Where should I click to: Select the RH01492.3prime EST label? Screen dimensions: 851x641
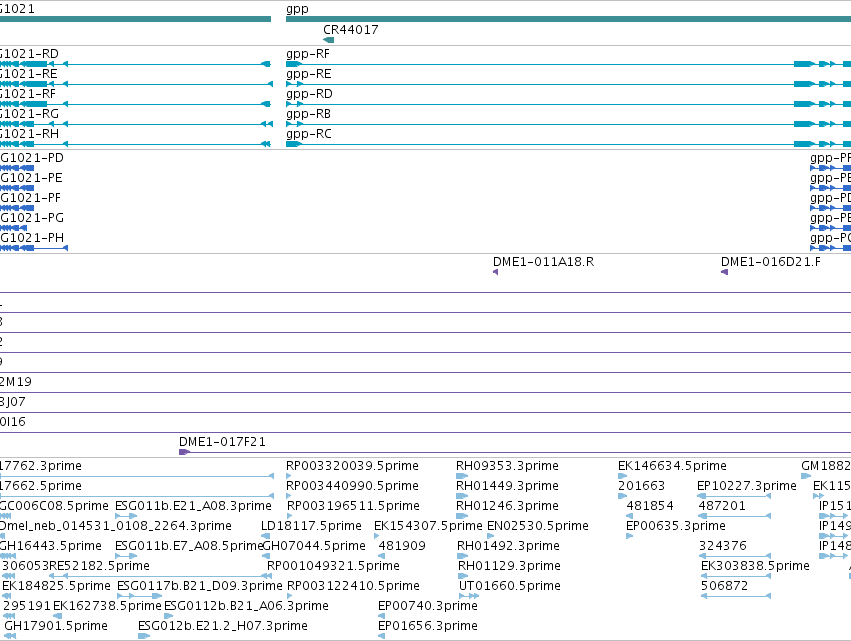(x=508, y=547)
